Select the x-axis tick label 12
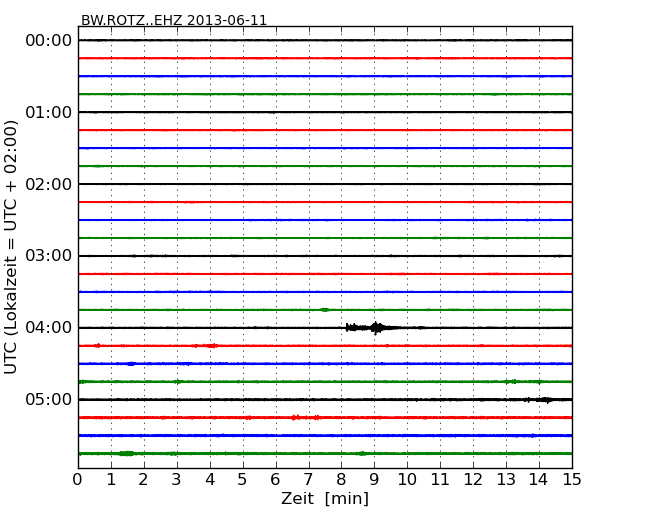This screenshot has height=520, width=650. [x=473, y=480]
